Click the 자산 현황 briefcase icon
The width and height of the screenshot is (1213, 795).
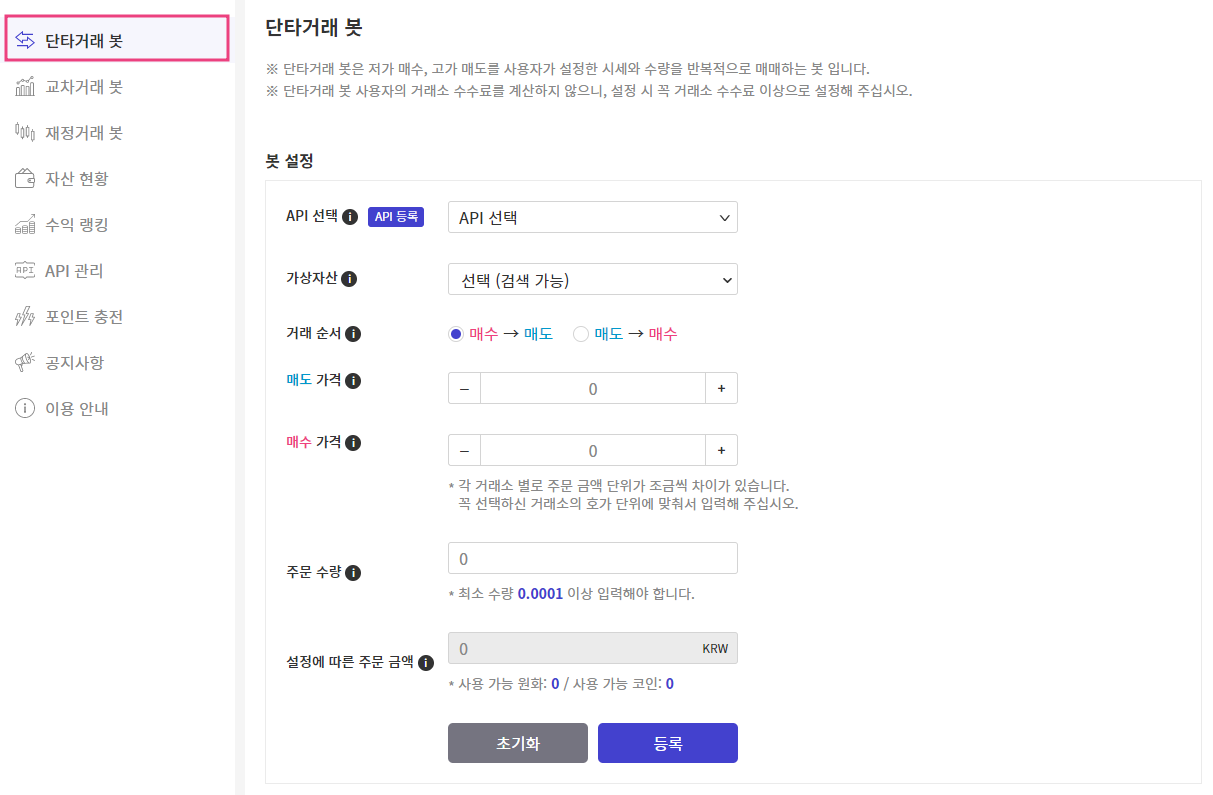(x=25, y=178)
